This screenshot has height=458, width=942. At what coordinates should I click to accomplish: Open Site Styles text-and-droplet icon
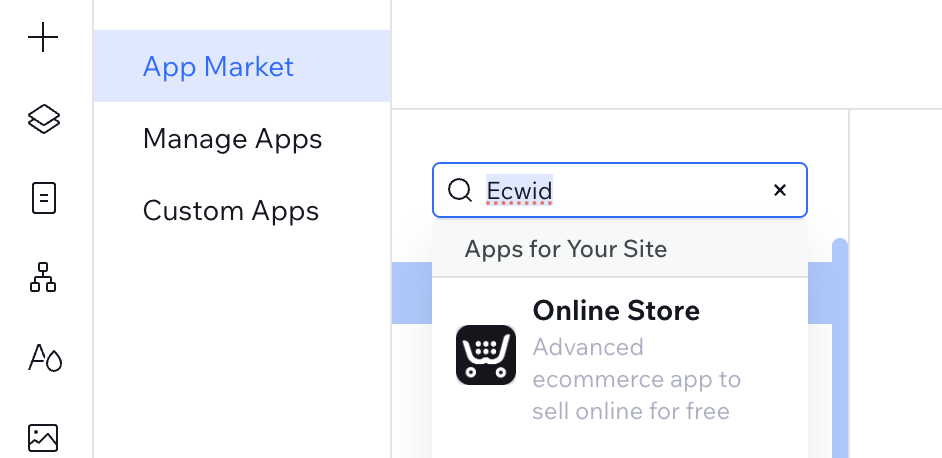pyautogui.click(x=45, y=357)
